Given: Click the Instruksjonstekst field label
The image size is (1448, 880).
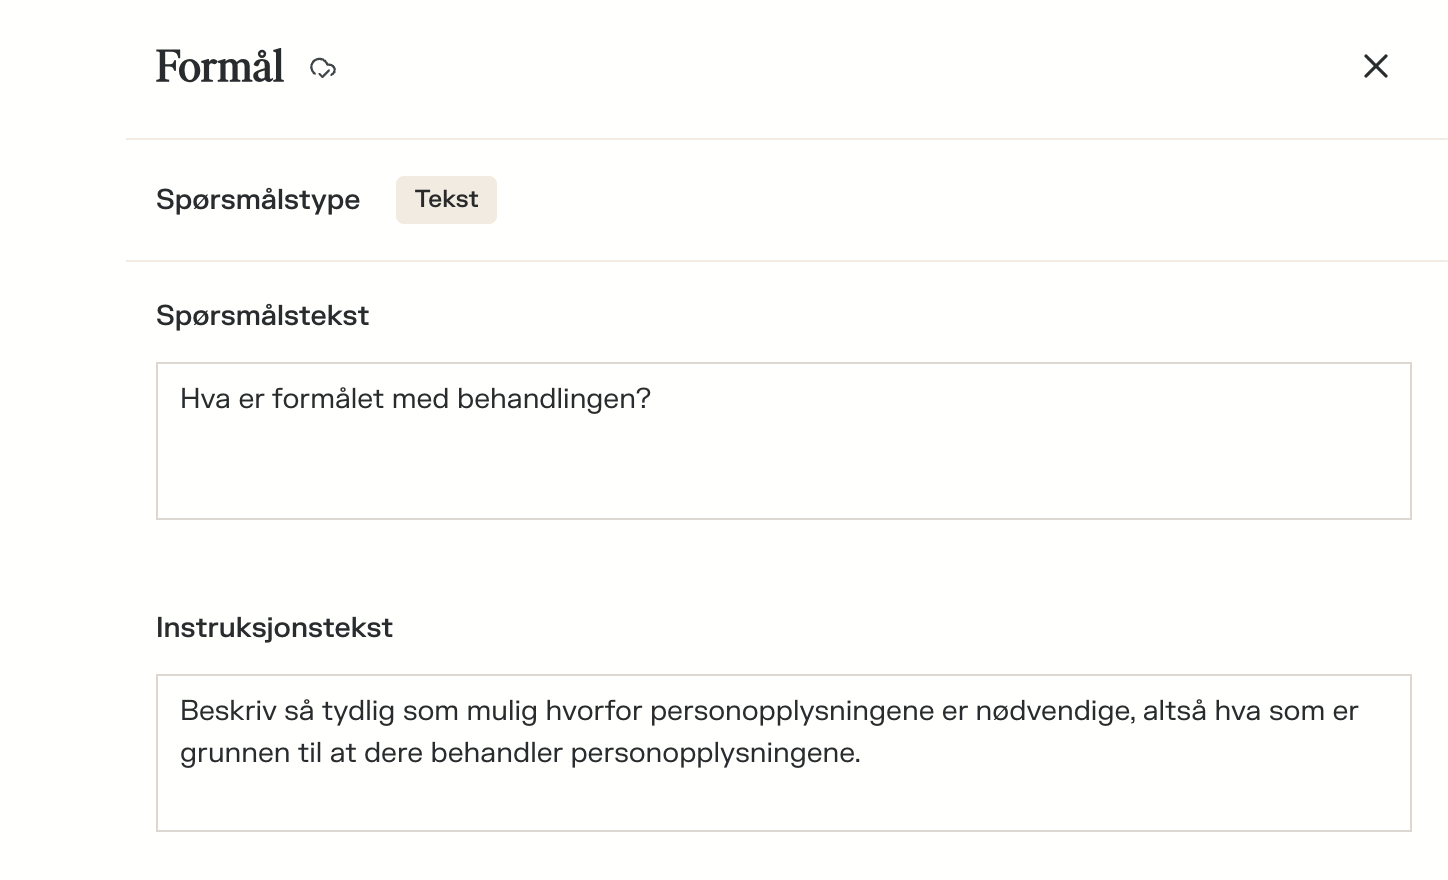Looking at the screenshot, I should 274,627.
